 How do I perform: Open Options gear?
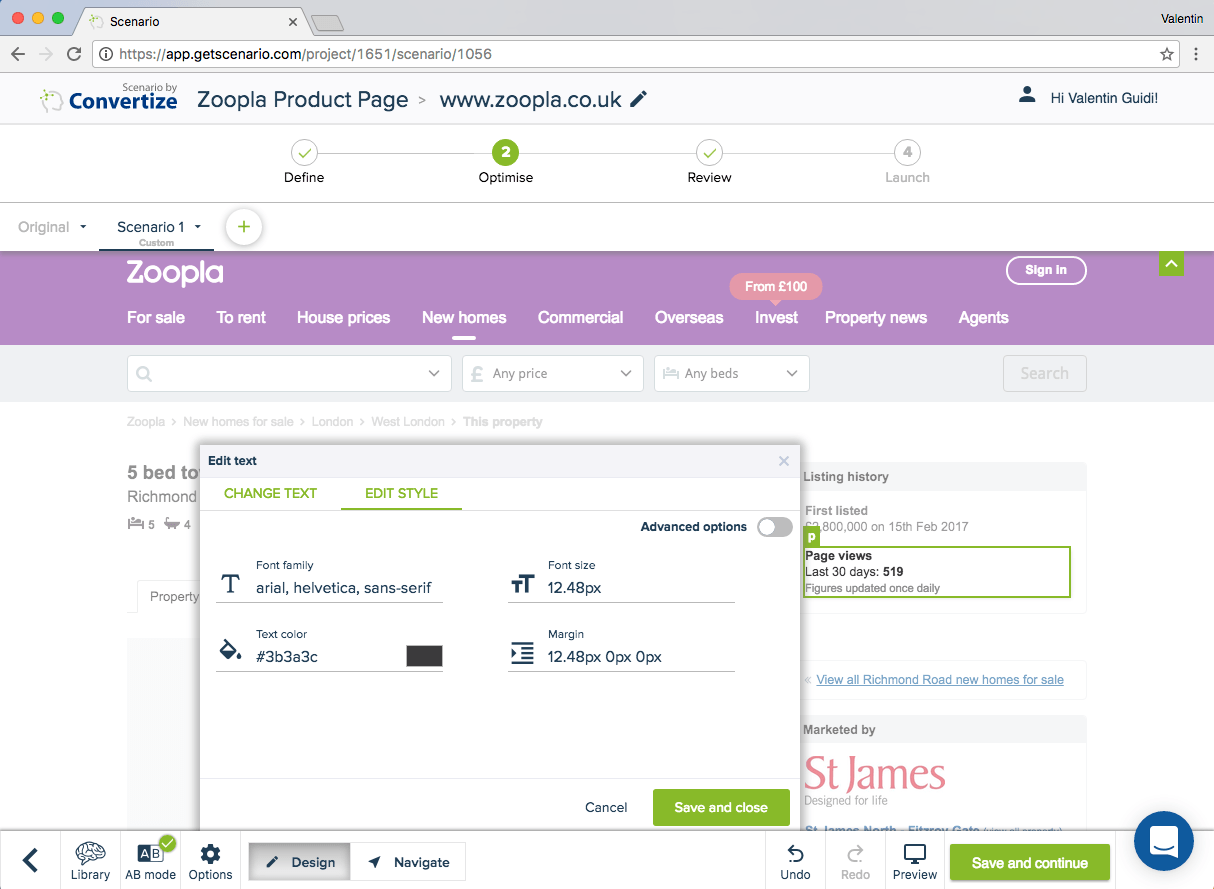pos(210,860)
